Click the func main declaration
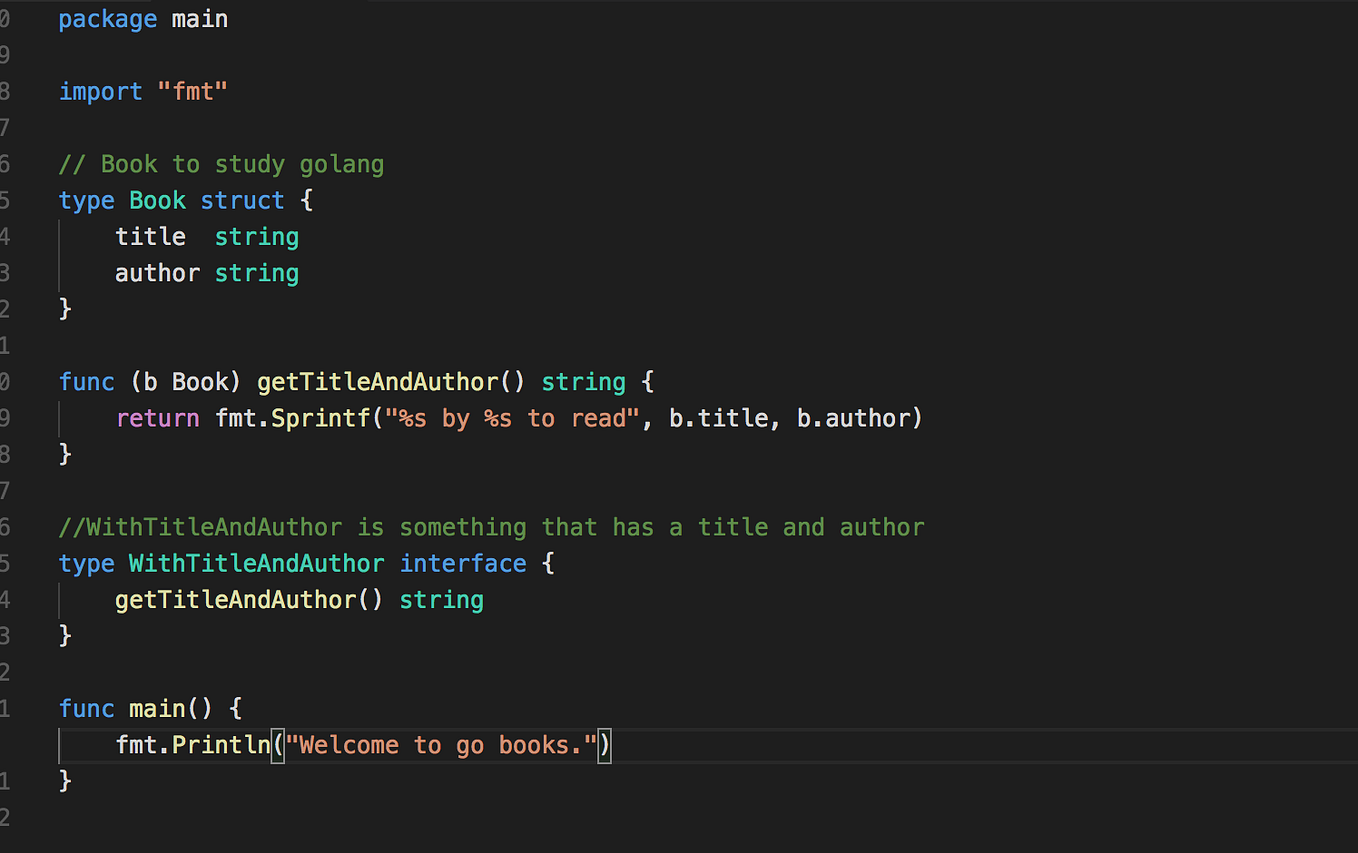The width and height of the screenshot is (1358, 853). coord(135,708)
